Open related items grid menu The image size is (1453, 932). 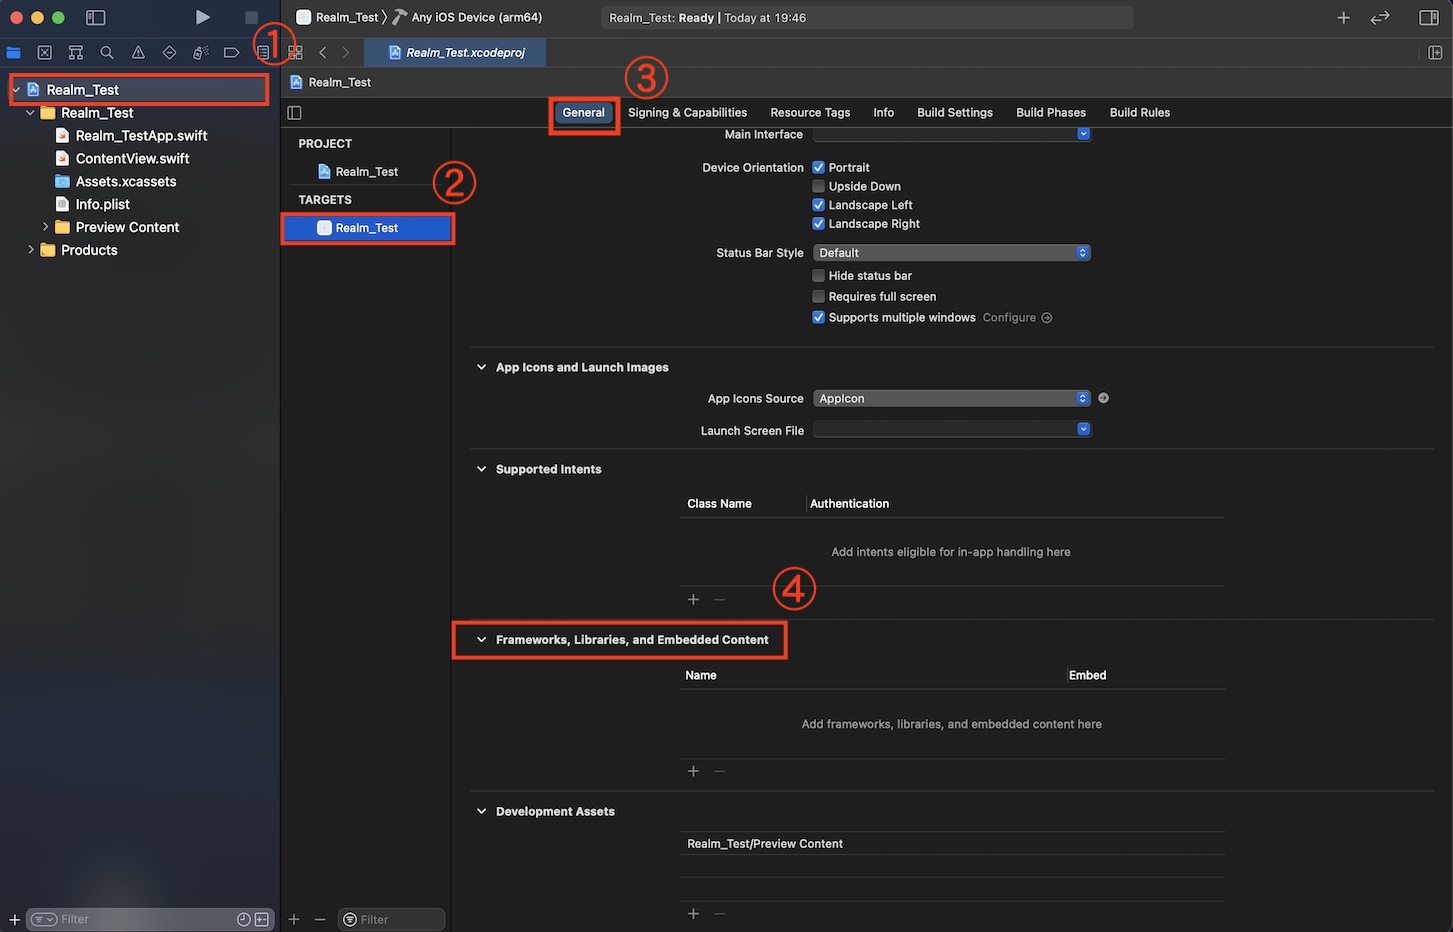pyautogui.click(x=295, y=52)
